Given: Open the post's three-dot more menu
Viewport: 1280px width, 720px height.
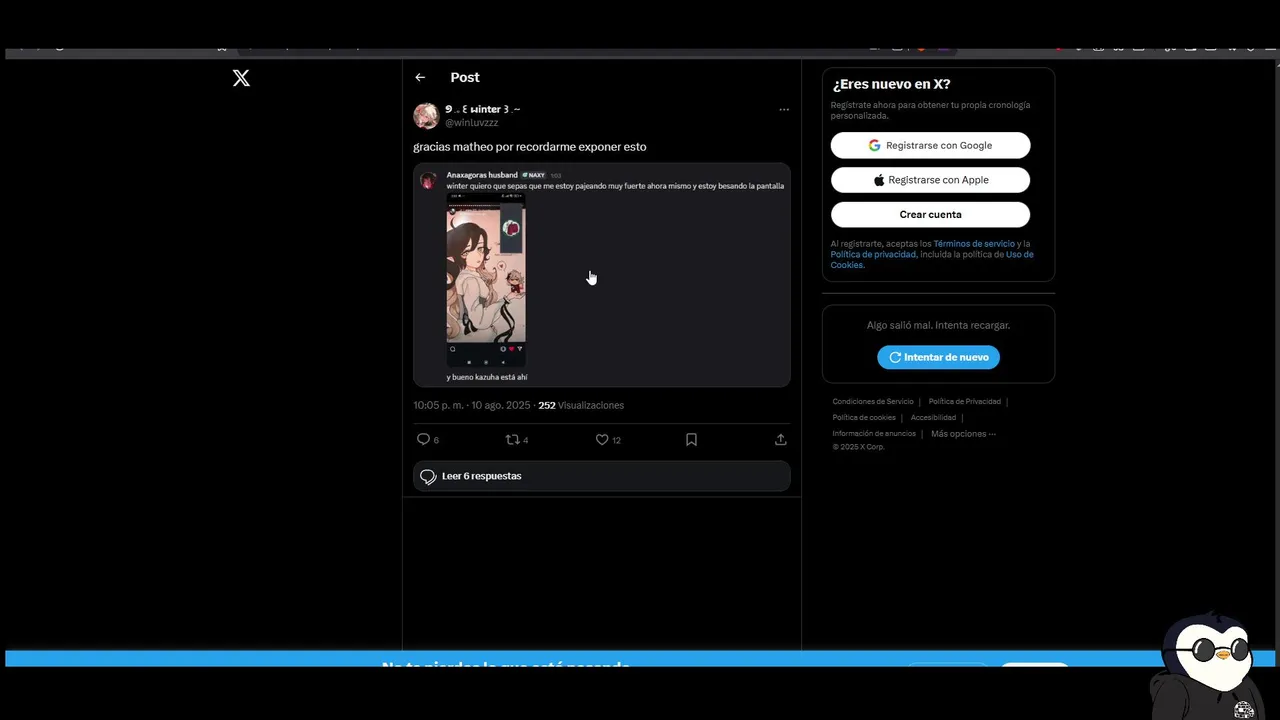Looking at the screenshot, I should (x=784, y=109).
